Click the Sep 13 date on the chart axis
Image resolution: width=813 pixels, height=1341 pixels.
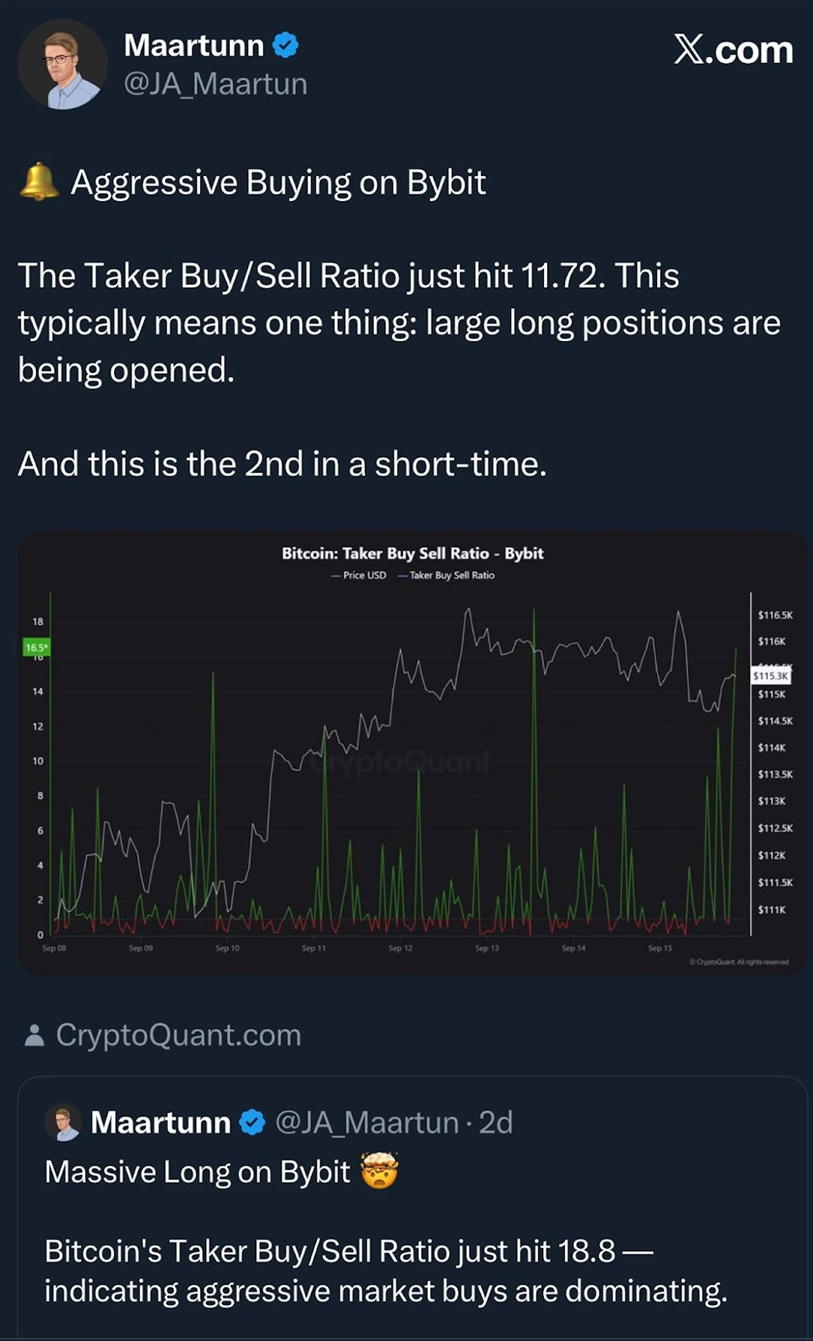coord(487,948)
